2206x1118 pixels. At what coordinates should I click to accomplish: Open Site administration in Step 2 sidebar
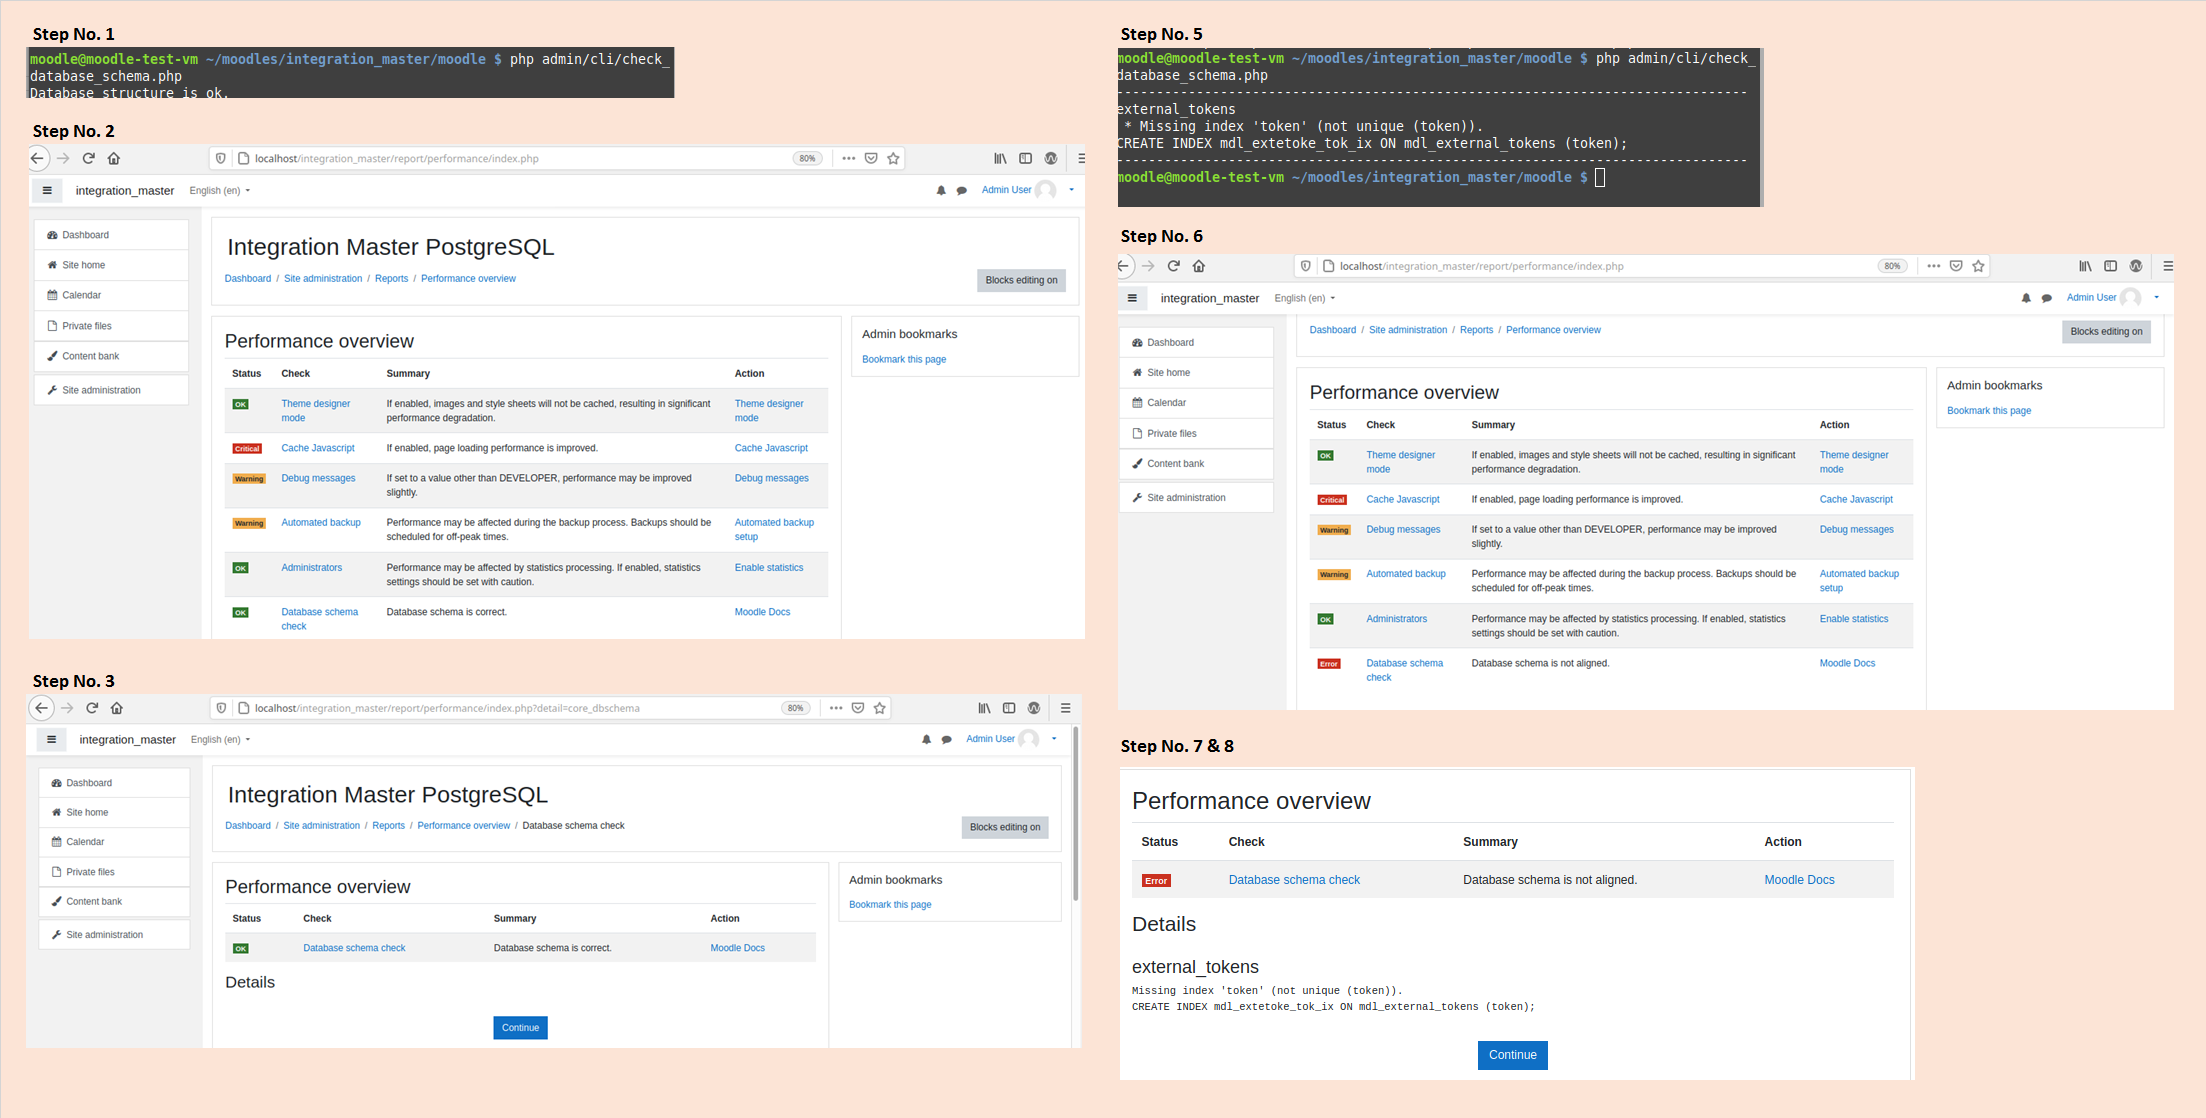pyautogui.click(x=111, y=390)
